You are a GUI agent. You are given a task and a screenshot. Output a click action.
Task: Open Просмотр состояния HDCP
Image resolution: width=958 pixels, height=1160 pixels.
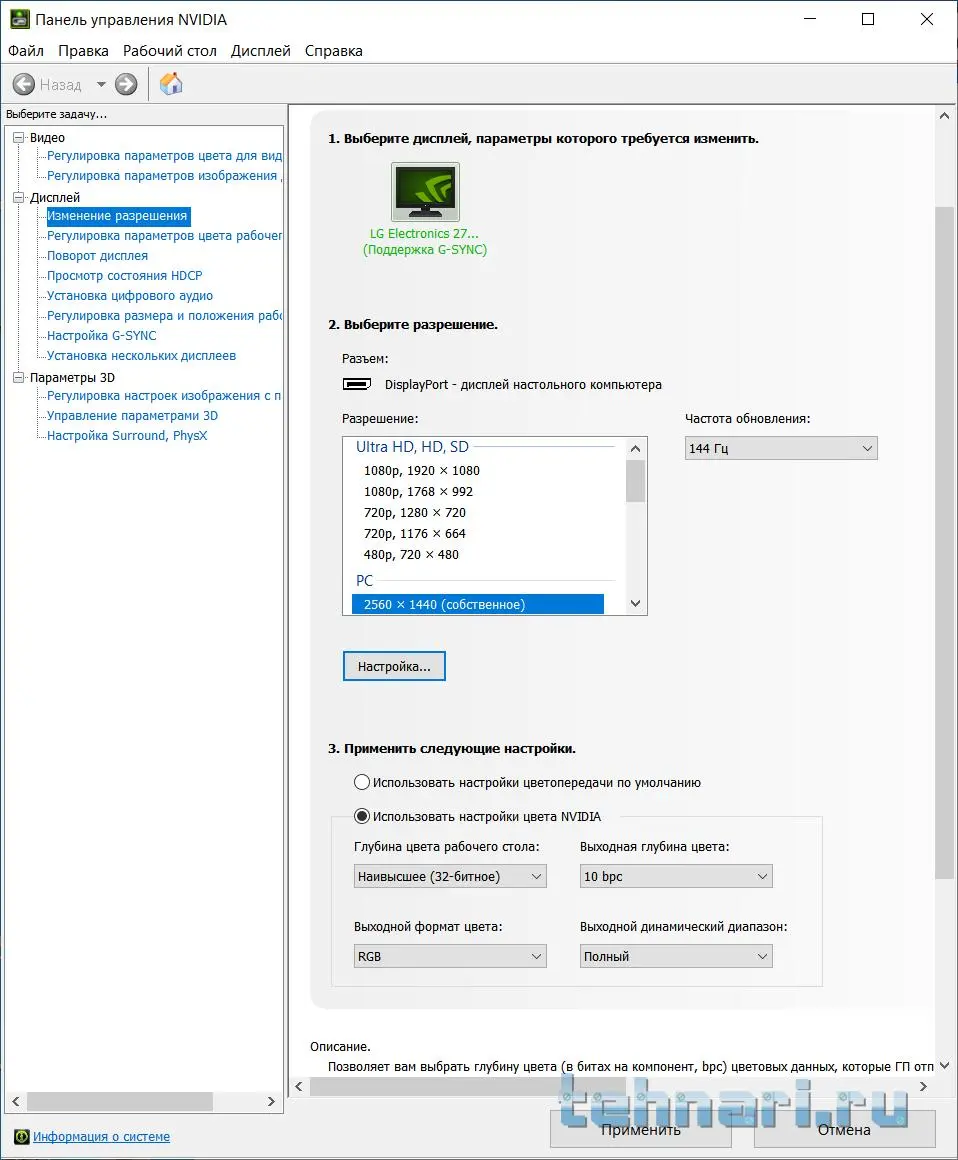[124, 275]
